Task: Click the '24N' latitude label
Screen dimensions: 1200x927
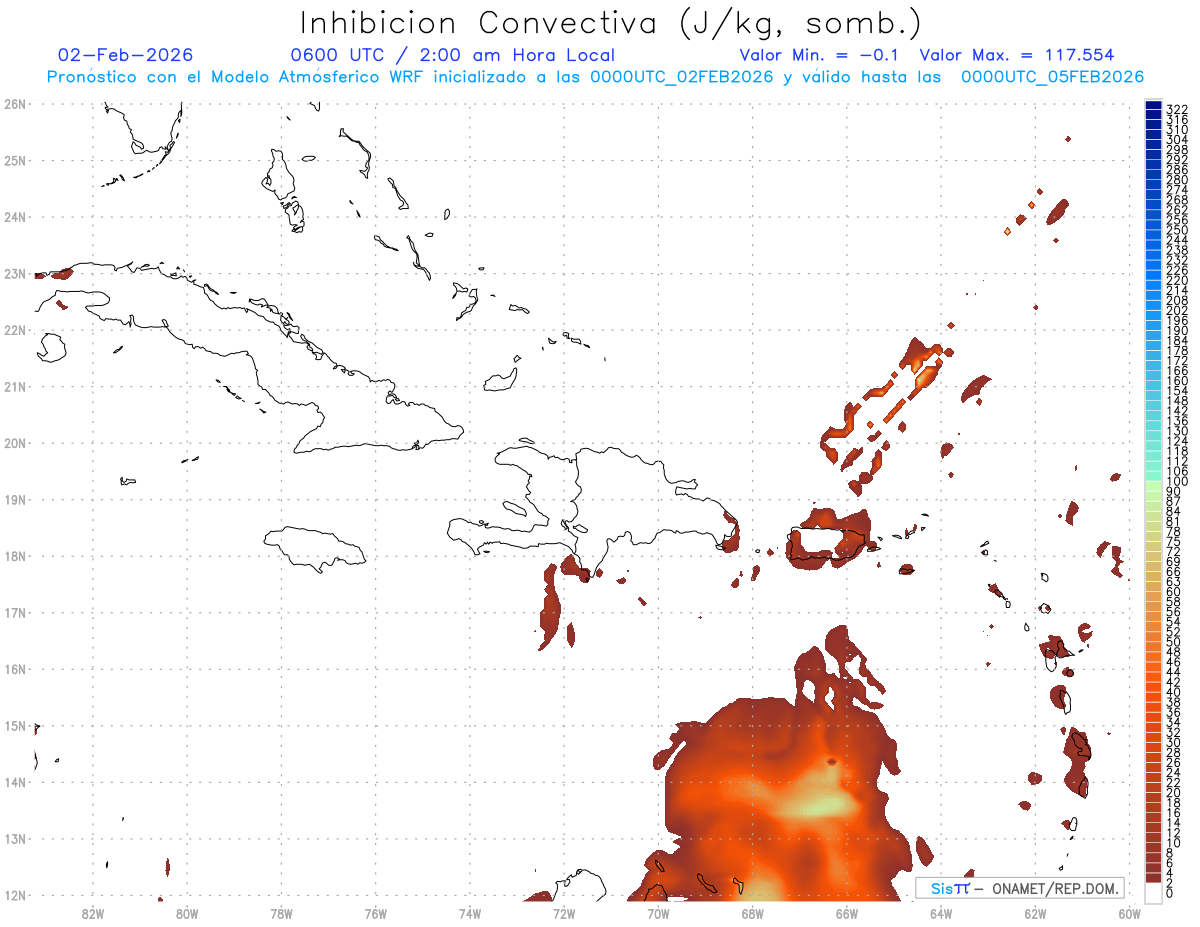Action: [x=14, y=217]
